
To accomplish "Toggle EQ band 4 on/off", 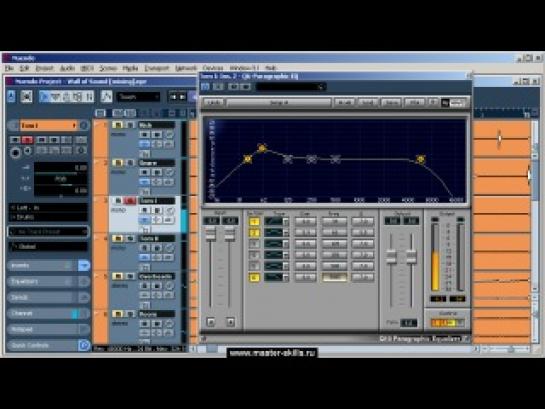I will click(x=254, y=255).
